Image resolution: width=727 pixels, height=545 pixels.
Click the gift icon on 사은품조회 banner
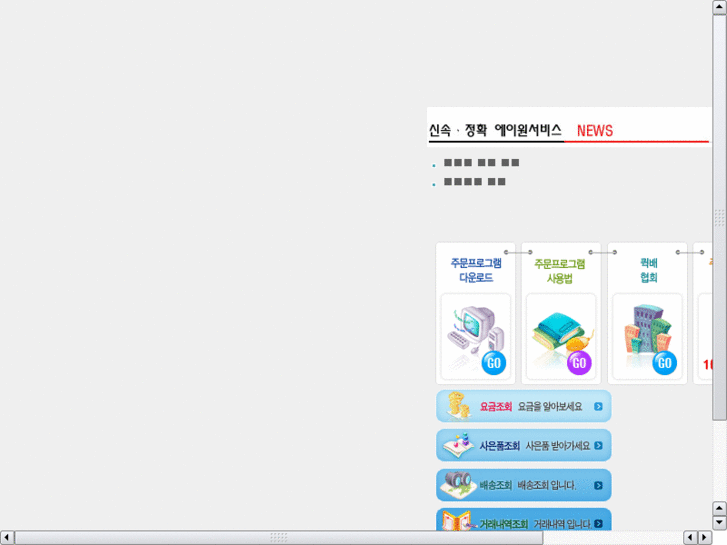458,445
